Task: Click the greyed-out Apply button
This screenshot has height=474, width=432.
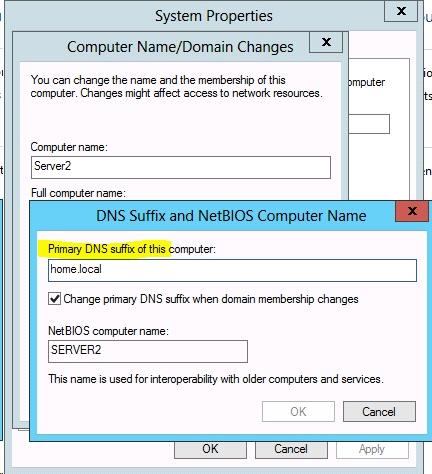Action: [x=372, y=449]
